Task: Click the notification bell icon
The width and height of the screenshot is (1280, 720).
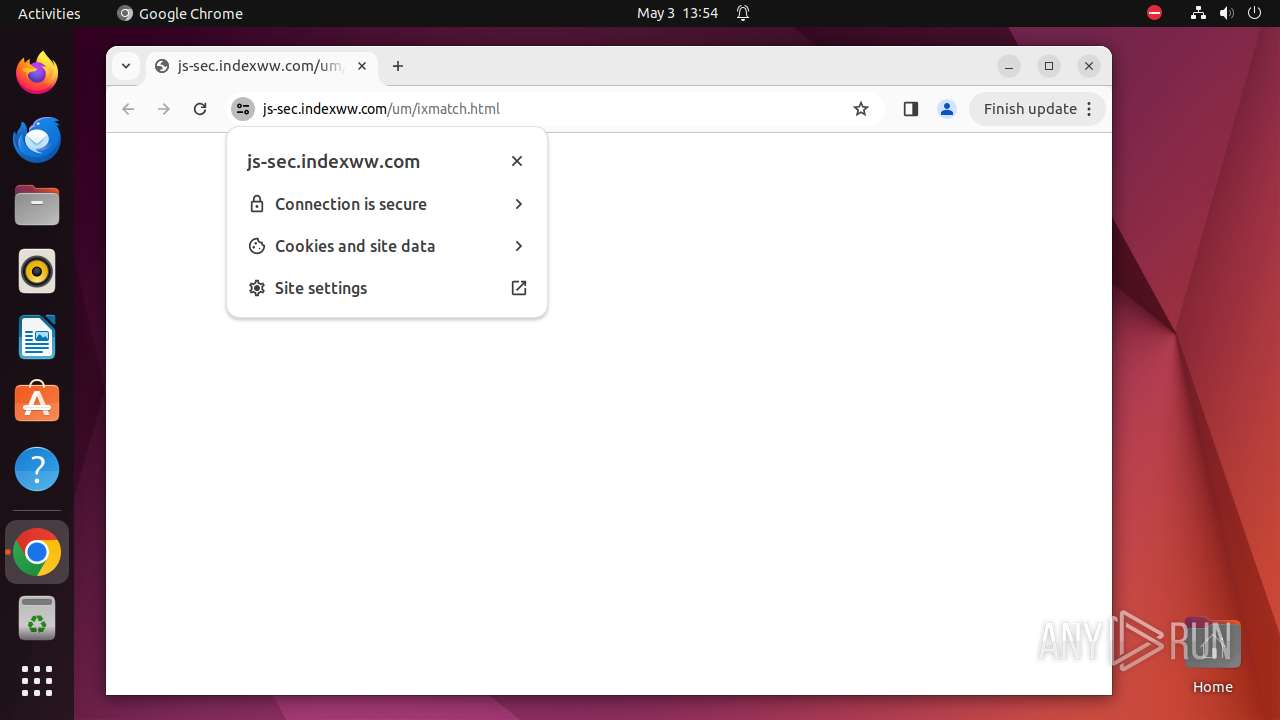Action: (x=743, y=13)
